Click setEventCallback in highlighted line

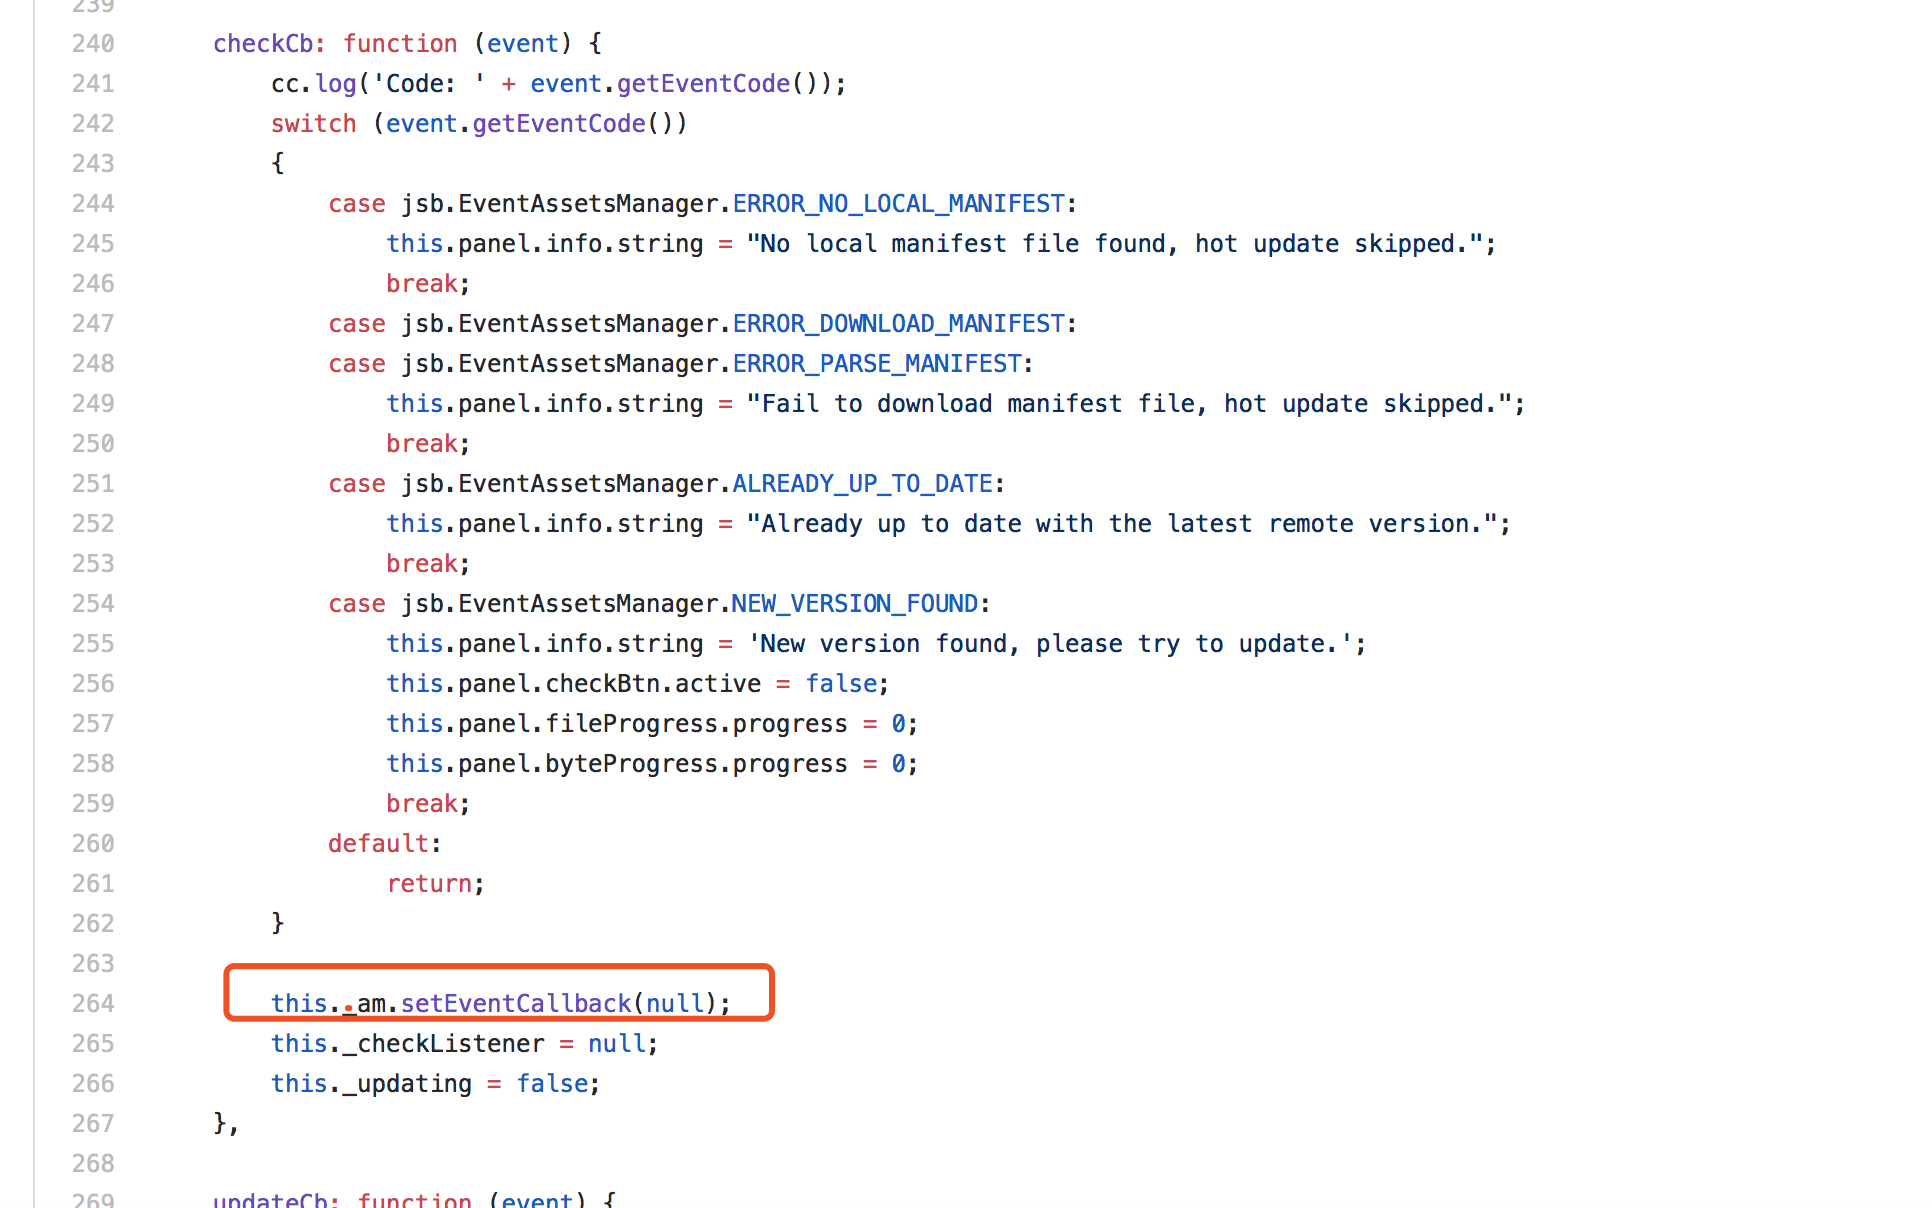pos(516,1003)
